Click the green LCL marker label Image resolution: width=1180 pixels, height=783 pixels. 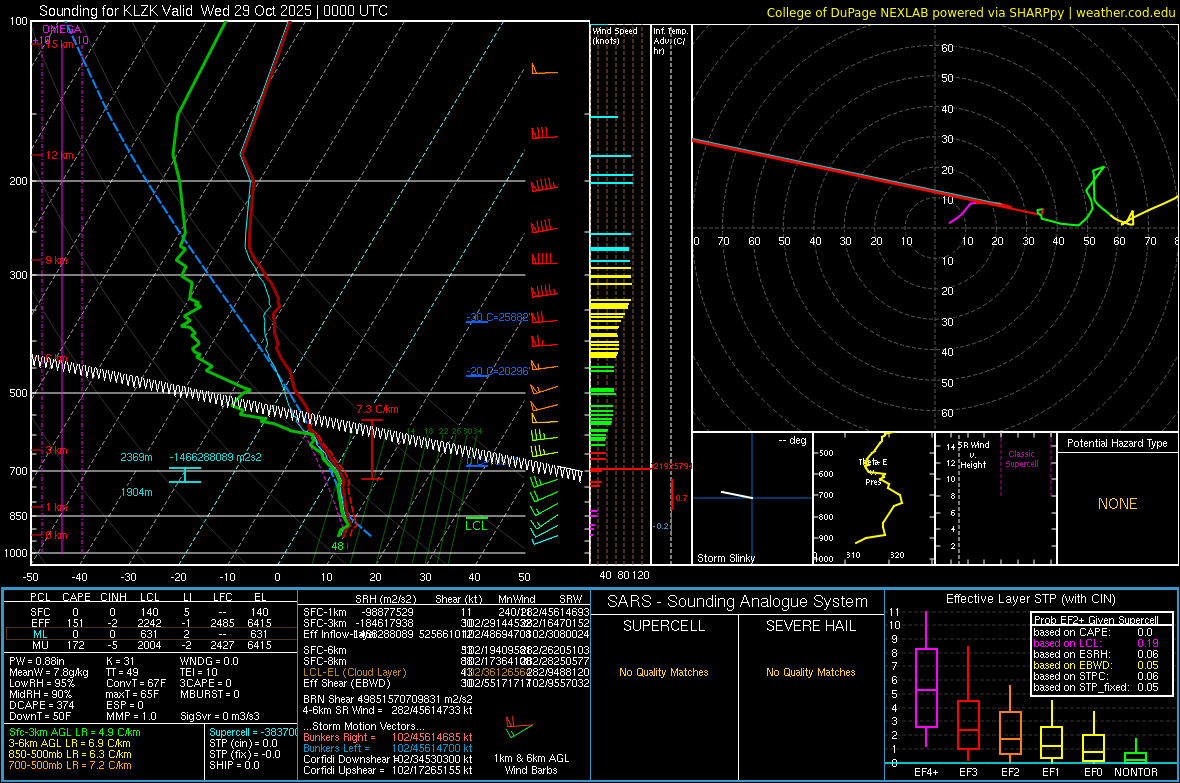(476, 526)
